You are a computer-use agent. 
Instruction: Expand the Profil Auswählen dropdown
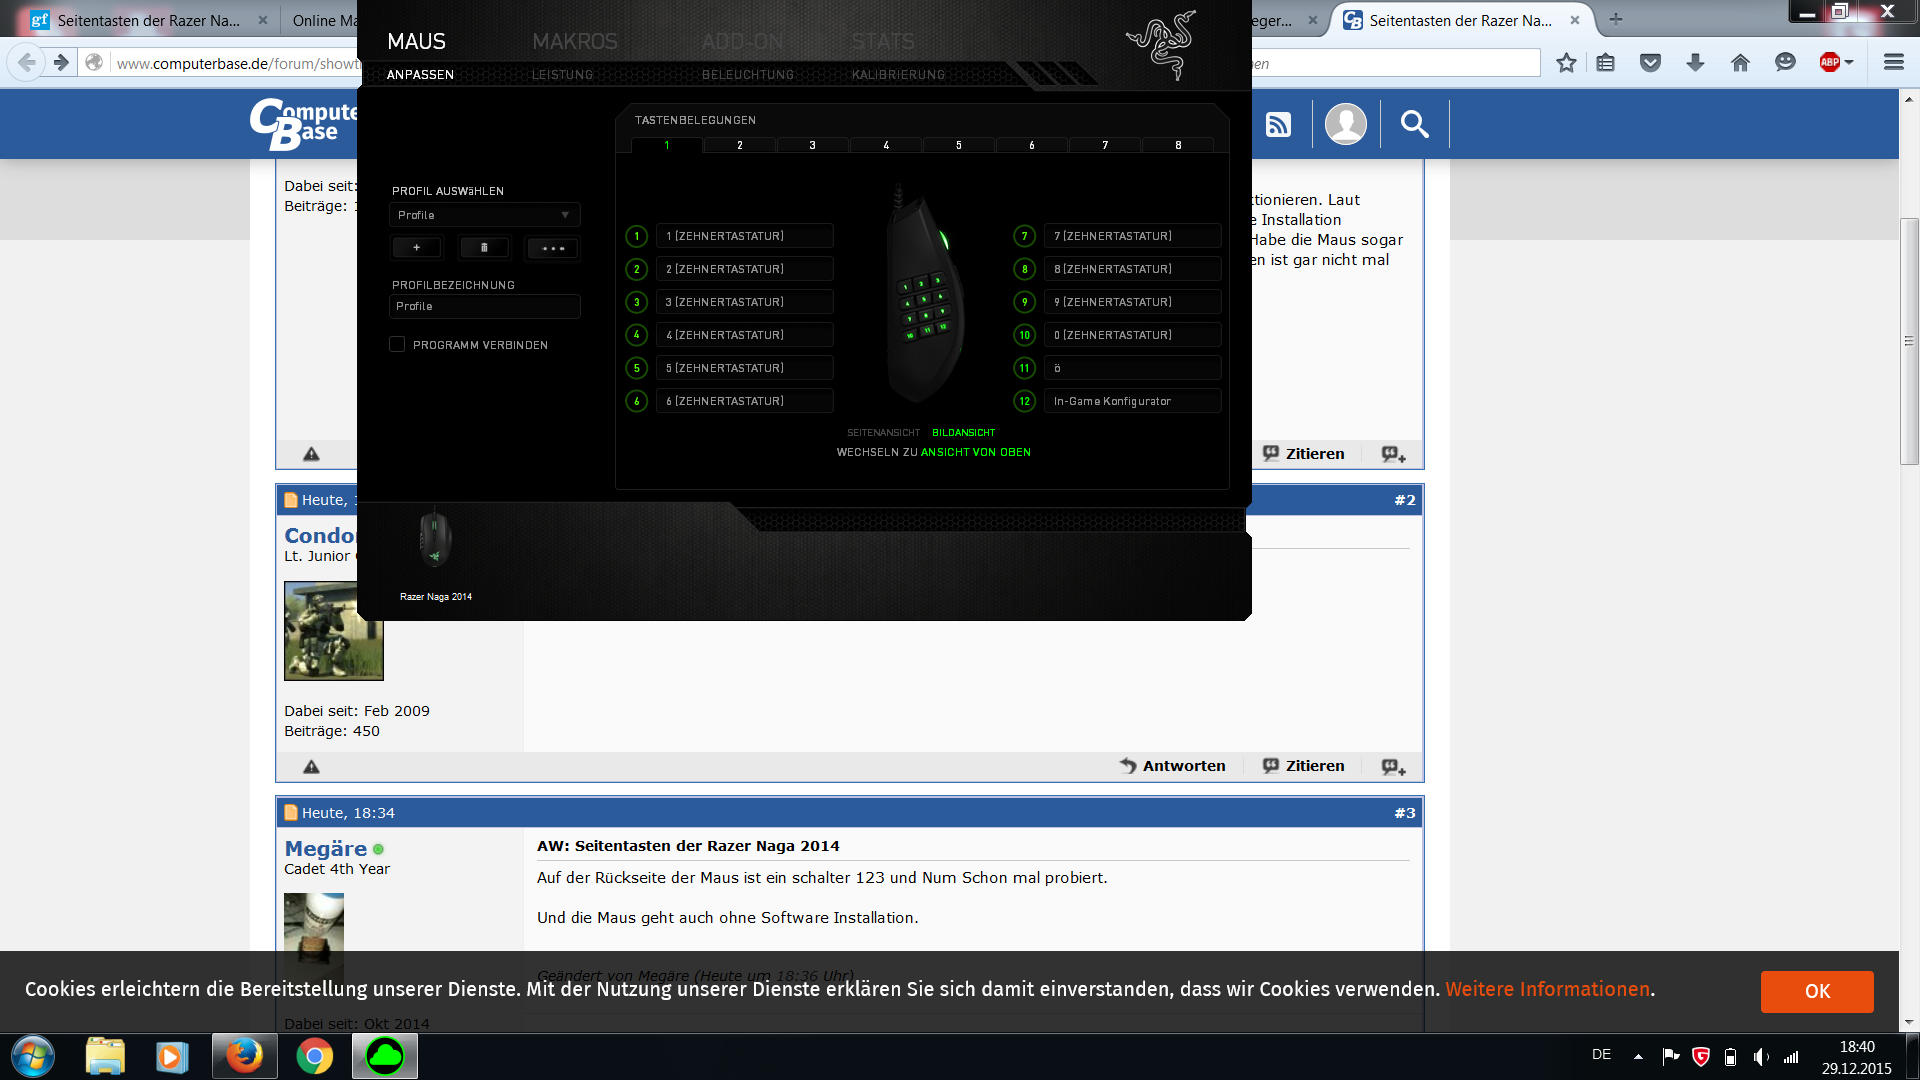click(x=484, y=215)
